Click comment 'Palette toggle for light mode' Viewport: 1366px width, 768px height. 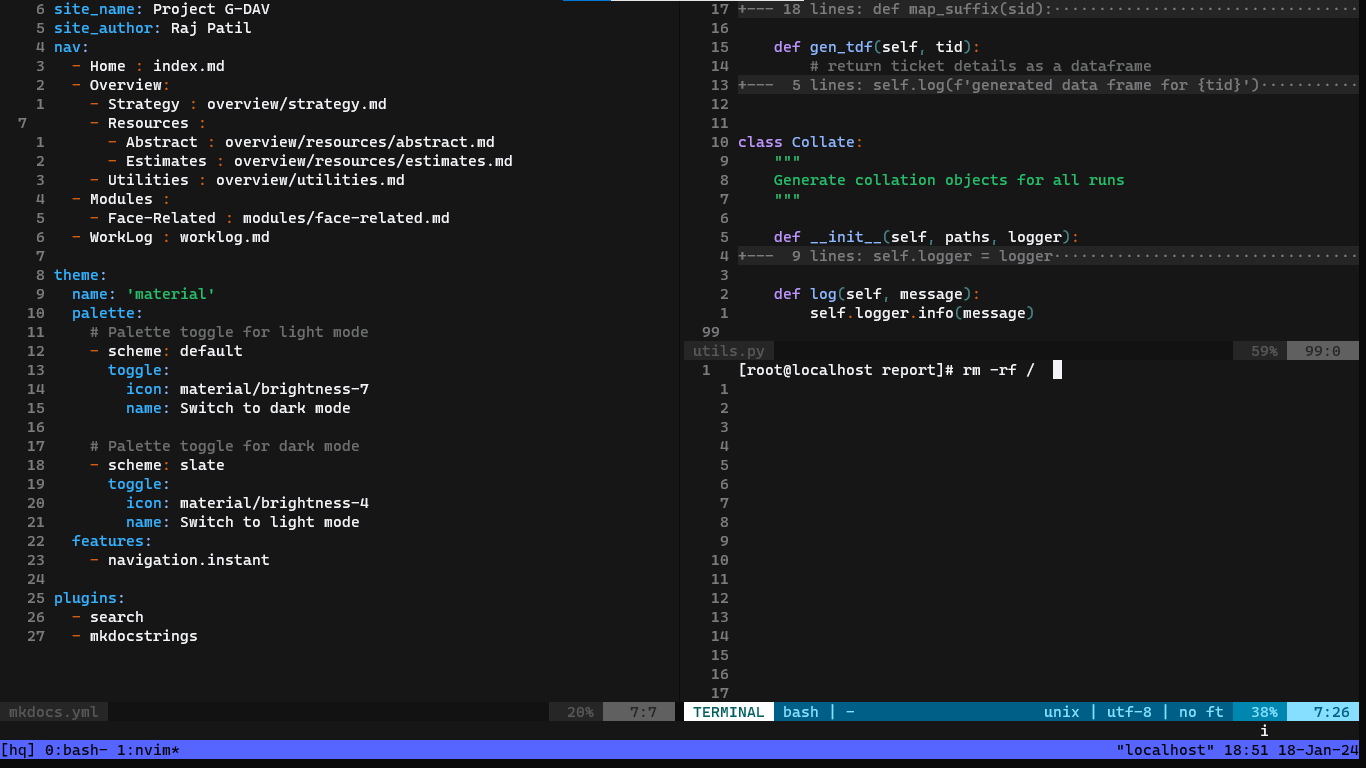click(229, 332)
